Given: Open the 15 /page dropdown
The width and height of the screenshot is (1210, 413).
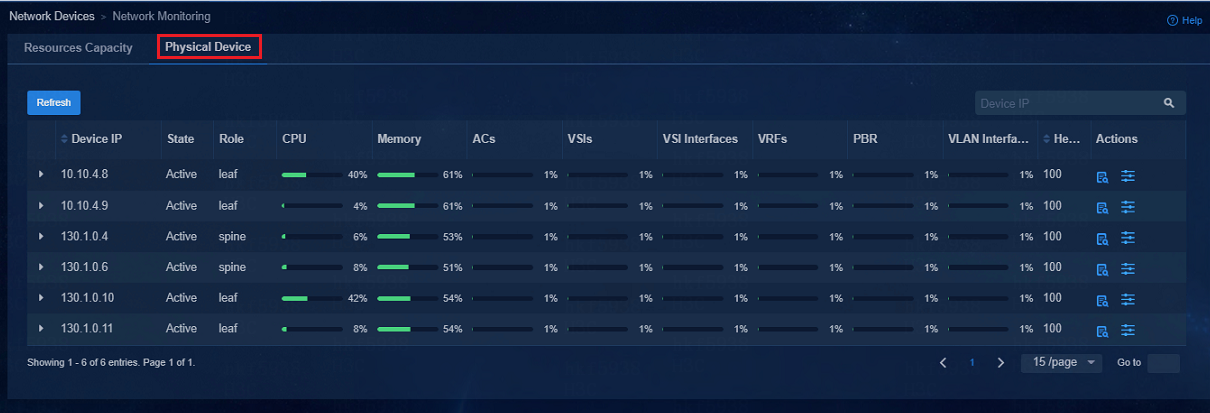Looking at the screenshot, I should tap(1061, 363).
